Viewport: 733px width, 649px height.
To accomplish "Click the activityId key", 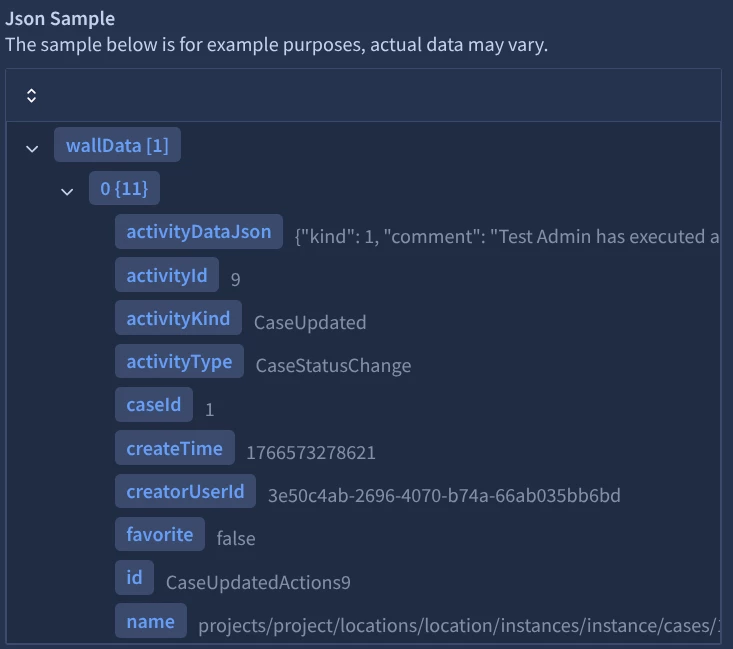I will pos(167,275).
